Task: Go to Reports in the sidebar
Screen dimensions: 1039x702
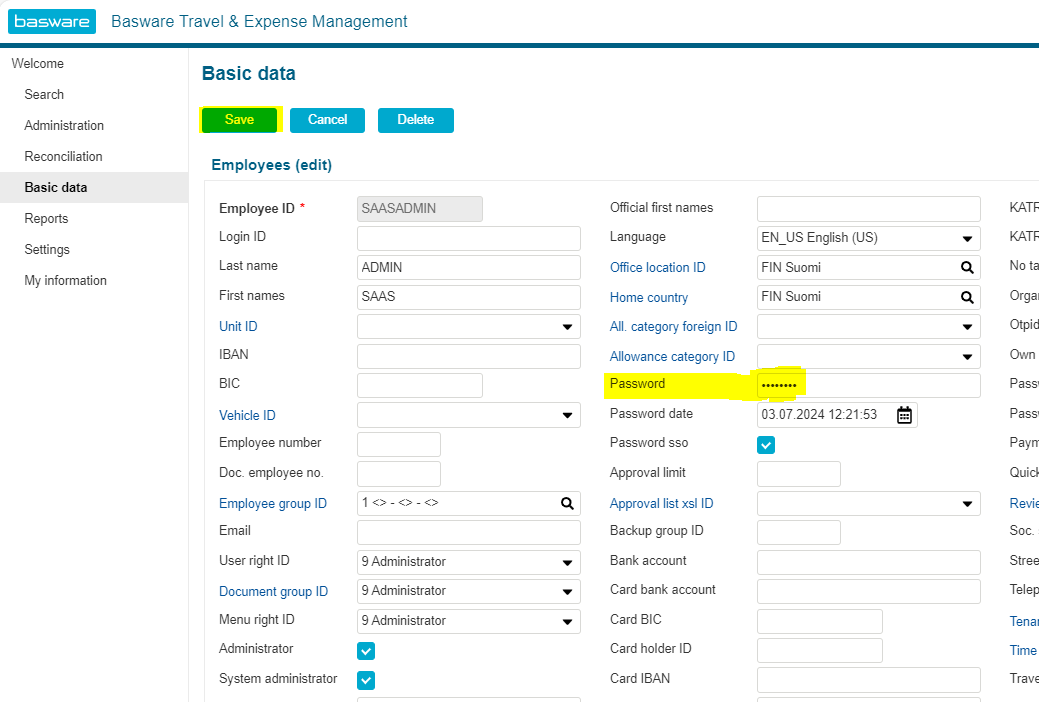Action: 46,218
